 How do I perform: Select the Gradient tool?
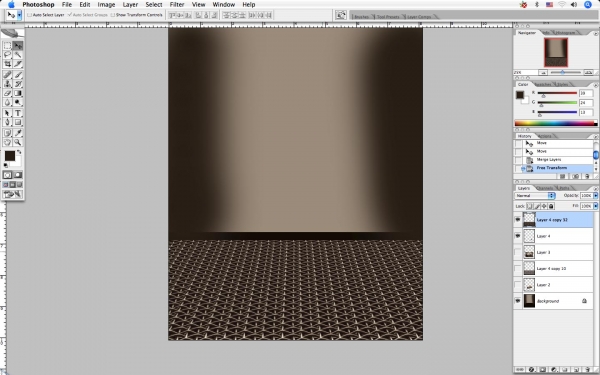click(18, 93)
